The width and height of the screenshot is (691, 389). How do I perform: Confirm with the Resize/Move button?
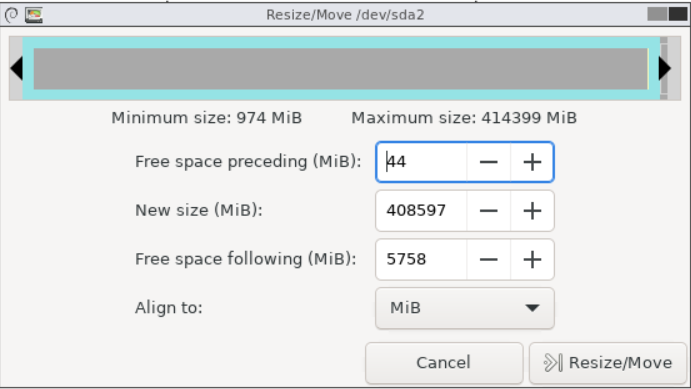pyautogui.click(x=608, y=363)
